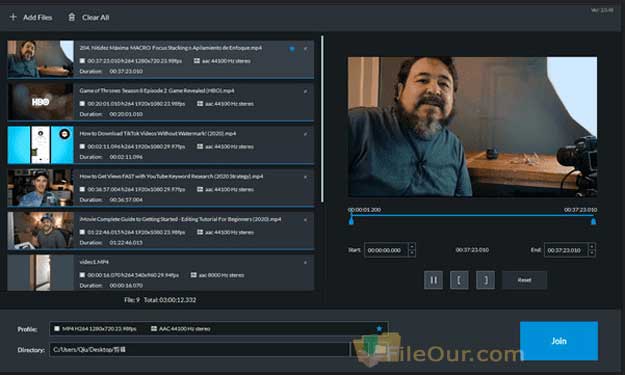Click audio stream icon in MACRO Focus Stacking row
The height and width of the screenshot is (375, 625).
pos(197,61)
